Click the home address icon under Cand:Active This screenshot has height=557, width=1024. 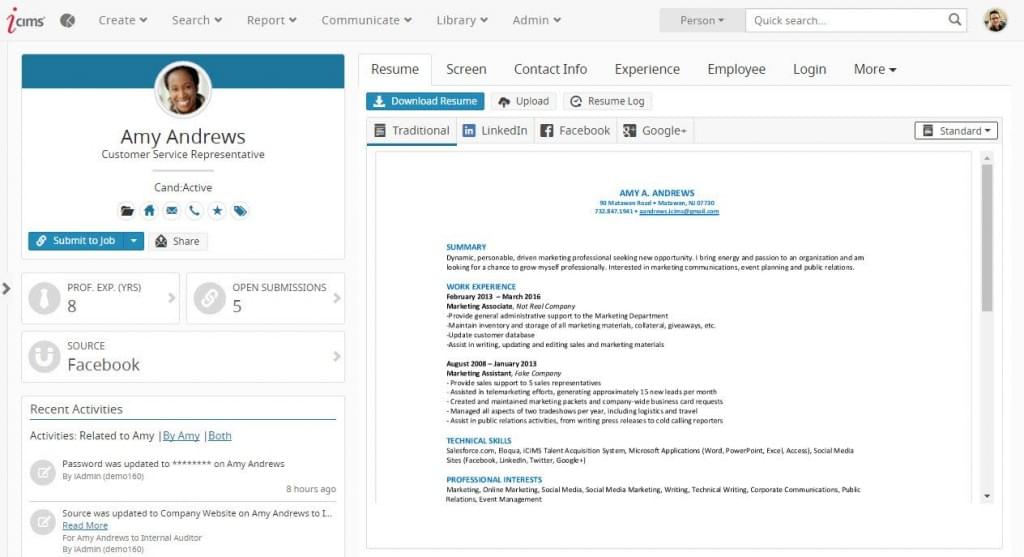tap(150, 211)
